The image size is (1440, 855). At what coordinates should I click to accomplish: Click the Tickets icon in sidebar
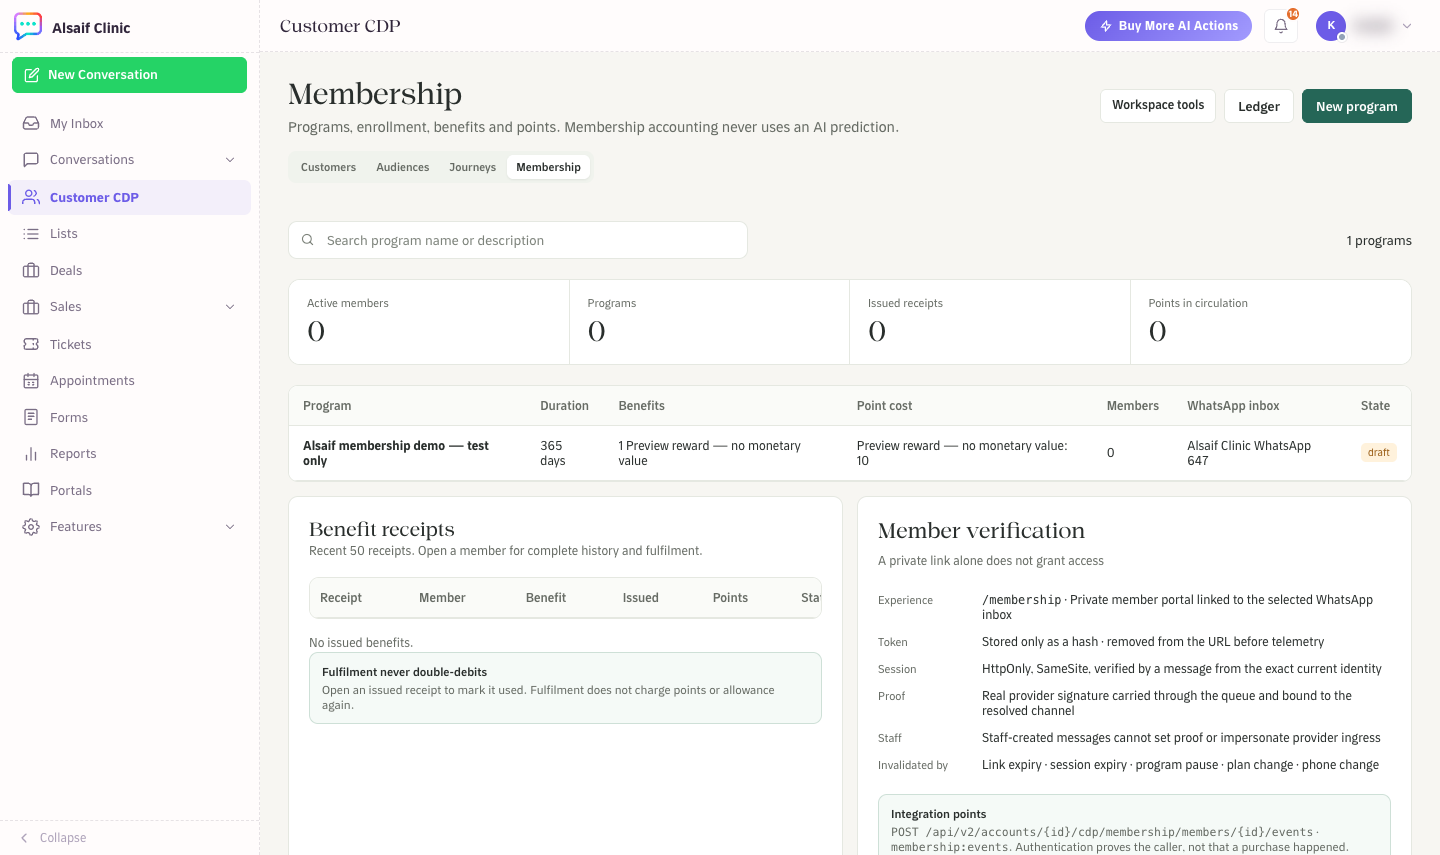31,344
